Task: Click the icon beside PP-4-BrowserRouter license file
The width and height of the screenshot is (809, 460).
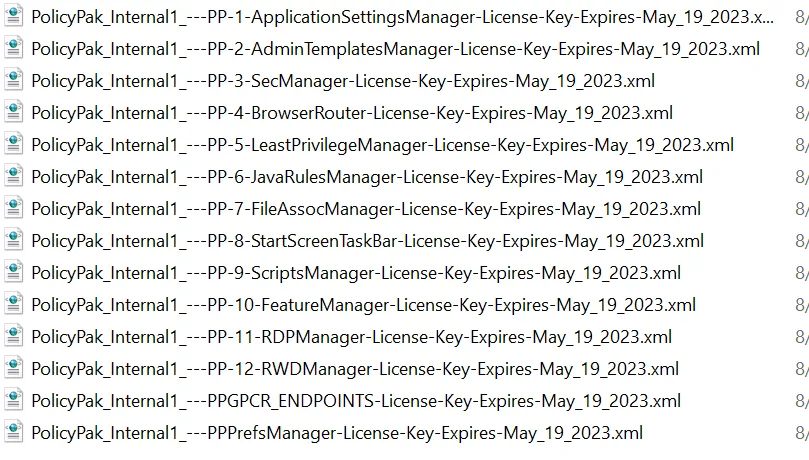Action: click(x=13, y=112)
